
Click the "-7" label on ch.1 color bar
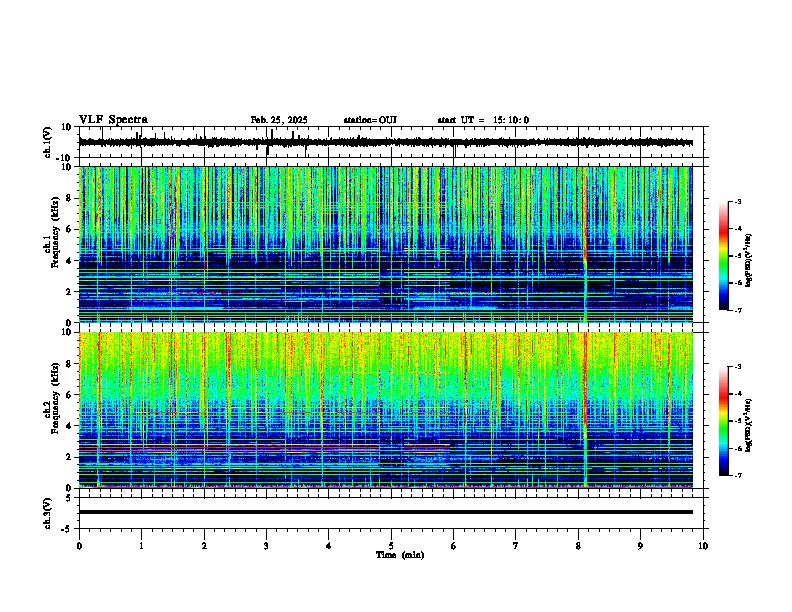(x=738, y=310)
